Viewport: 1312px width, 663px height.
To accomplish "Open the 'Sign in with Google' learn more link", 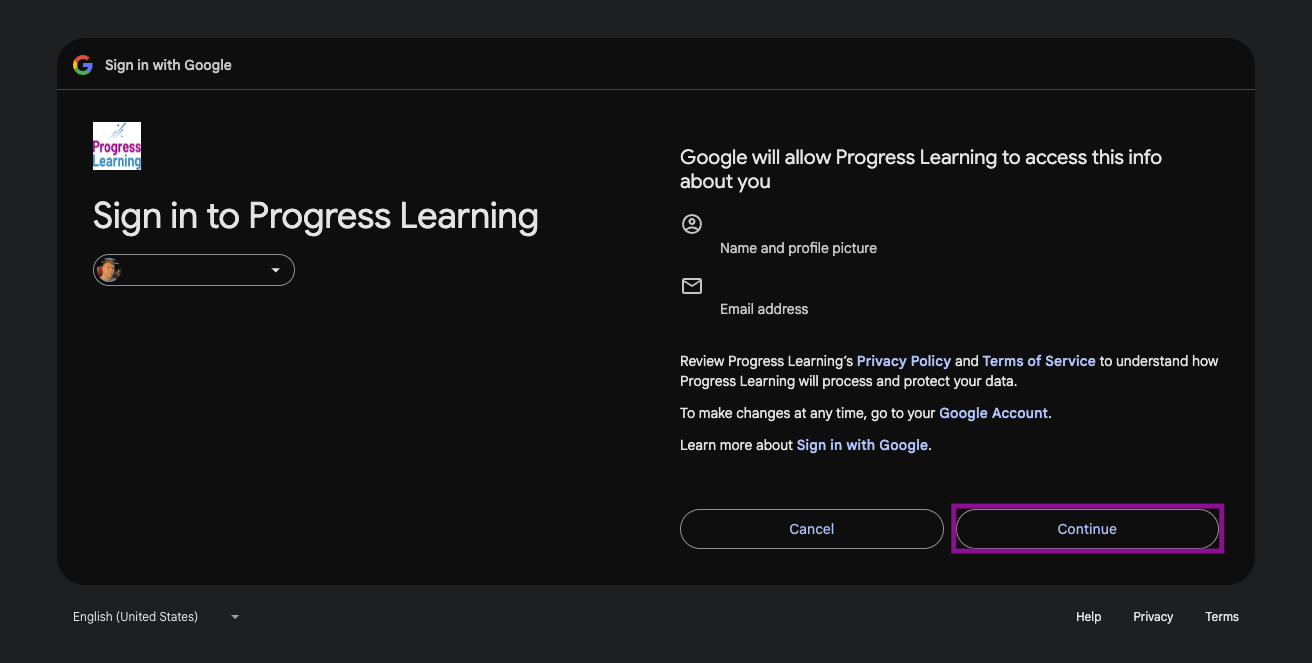I will coord(862,445).
